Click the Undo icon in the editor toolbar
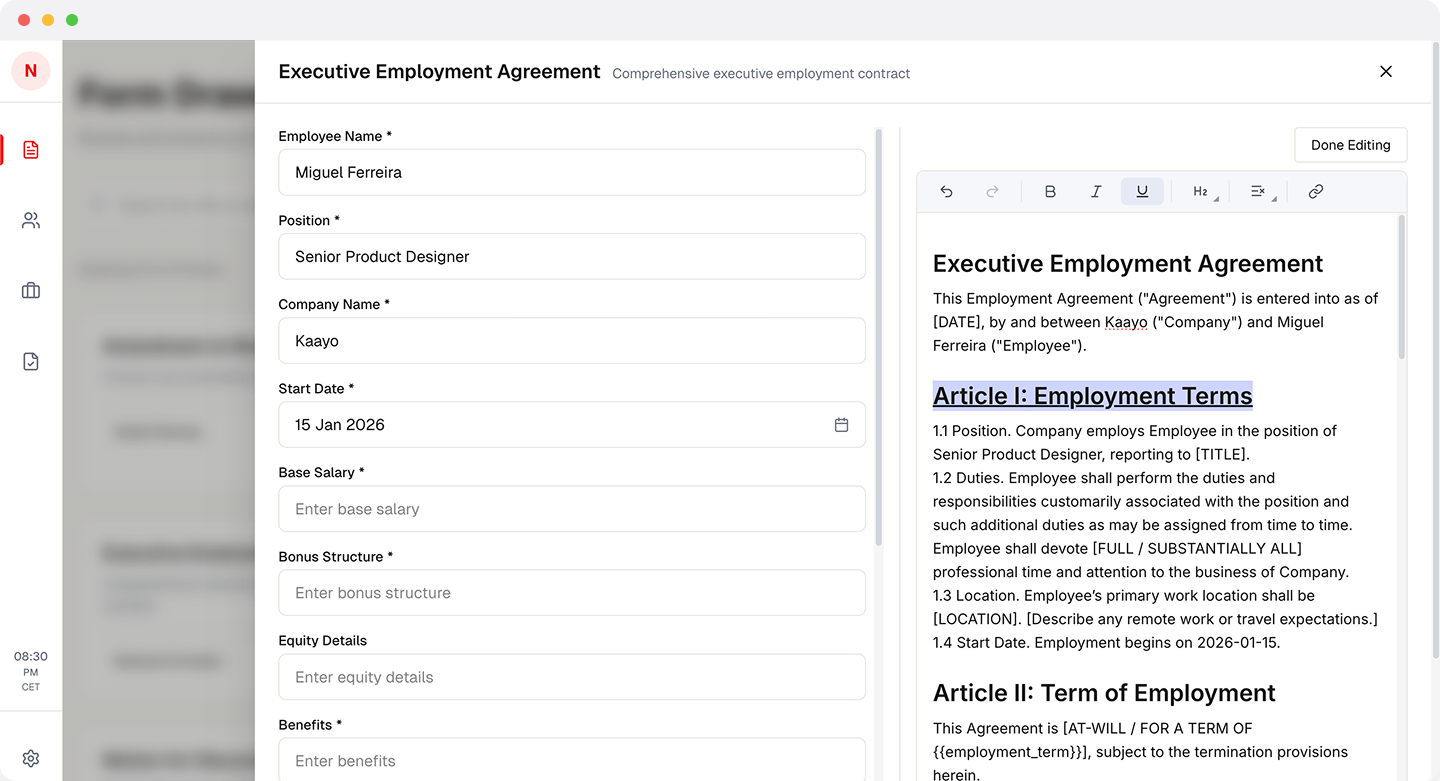 (x=946, y=191)
